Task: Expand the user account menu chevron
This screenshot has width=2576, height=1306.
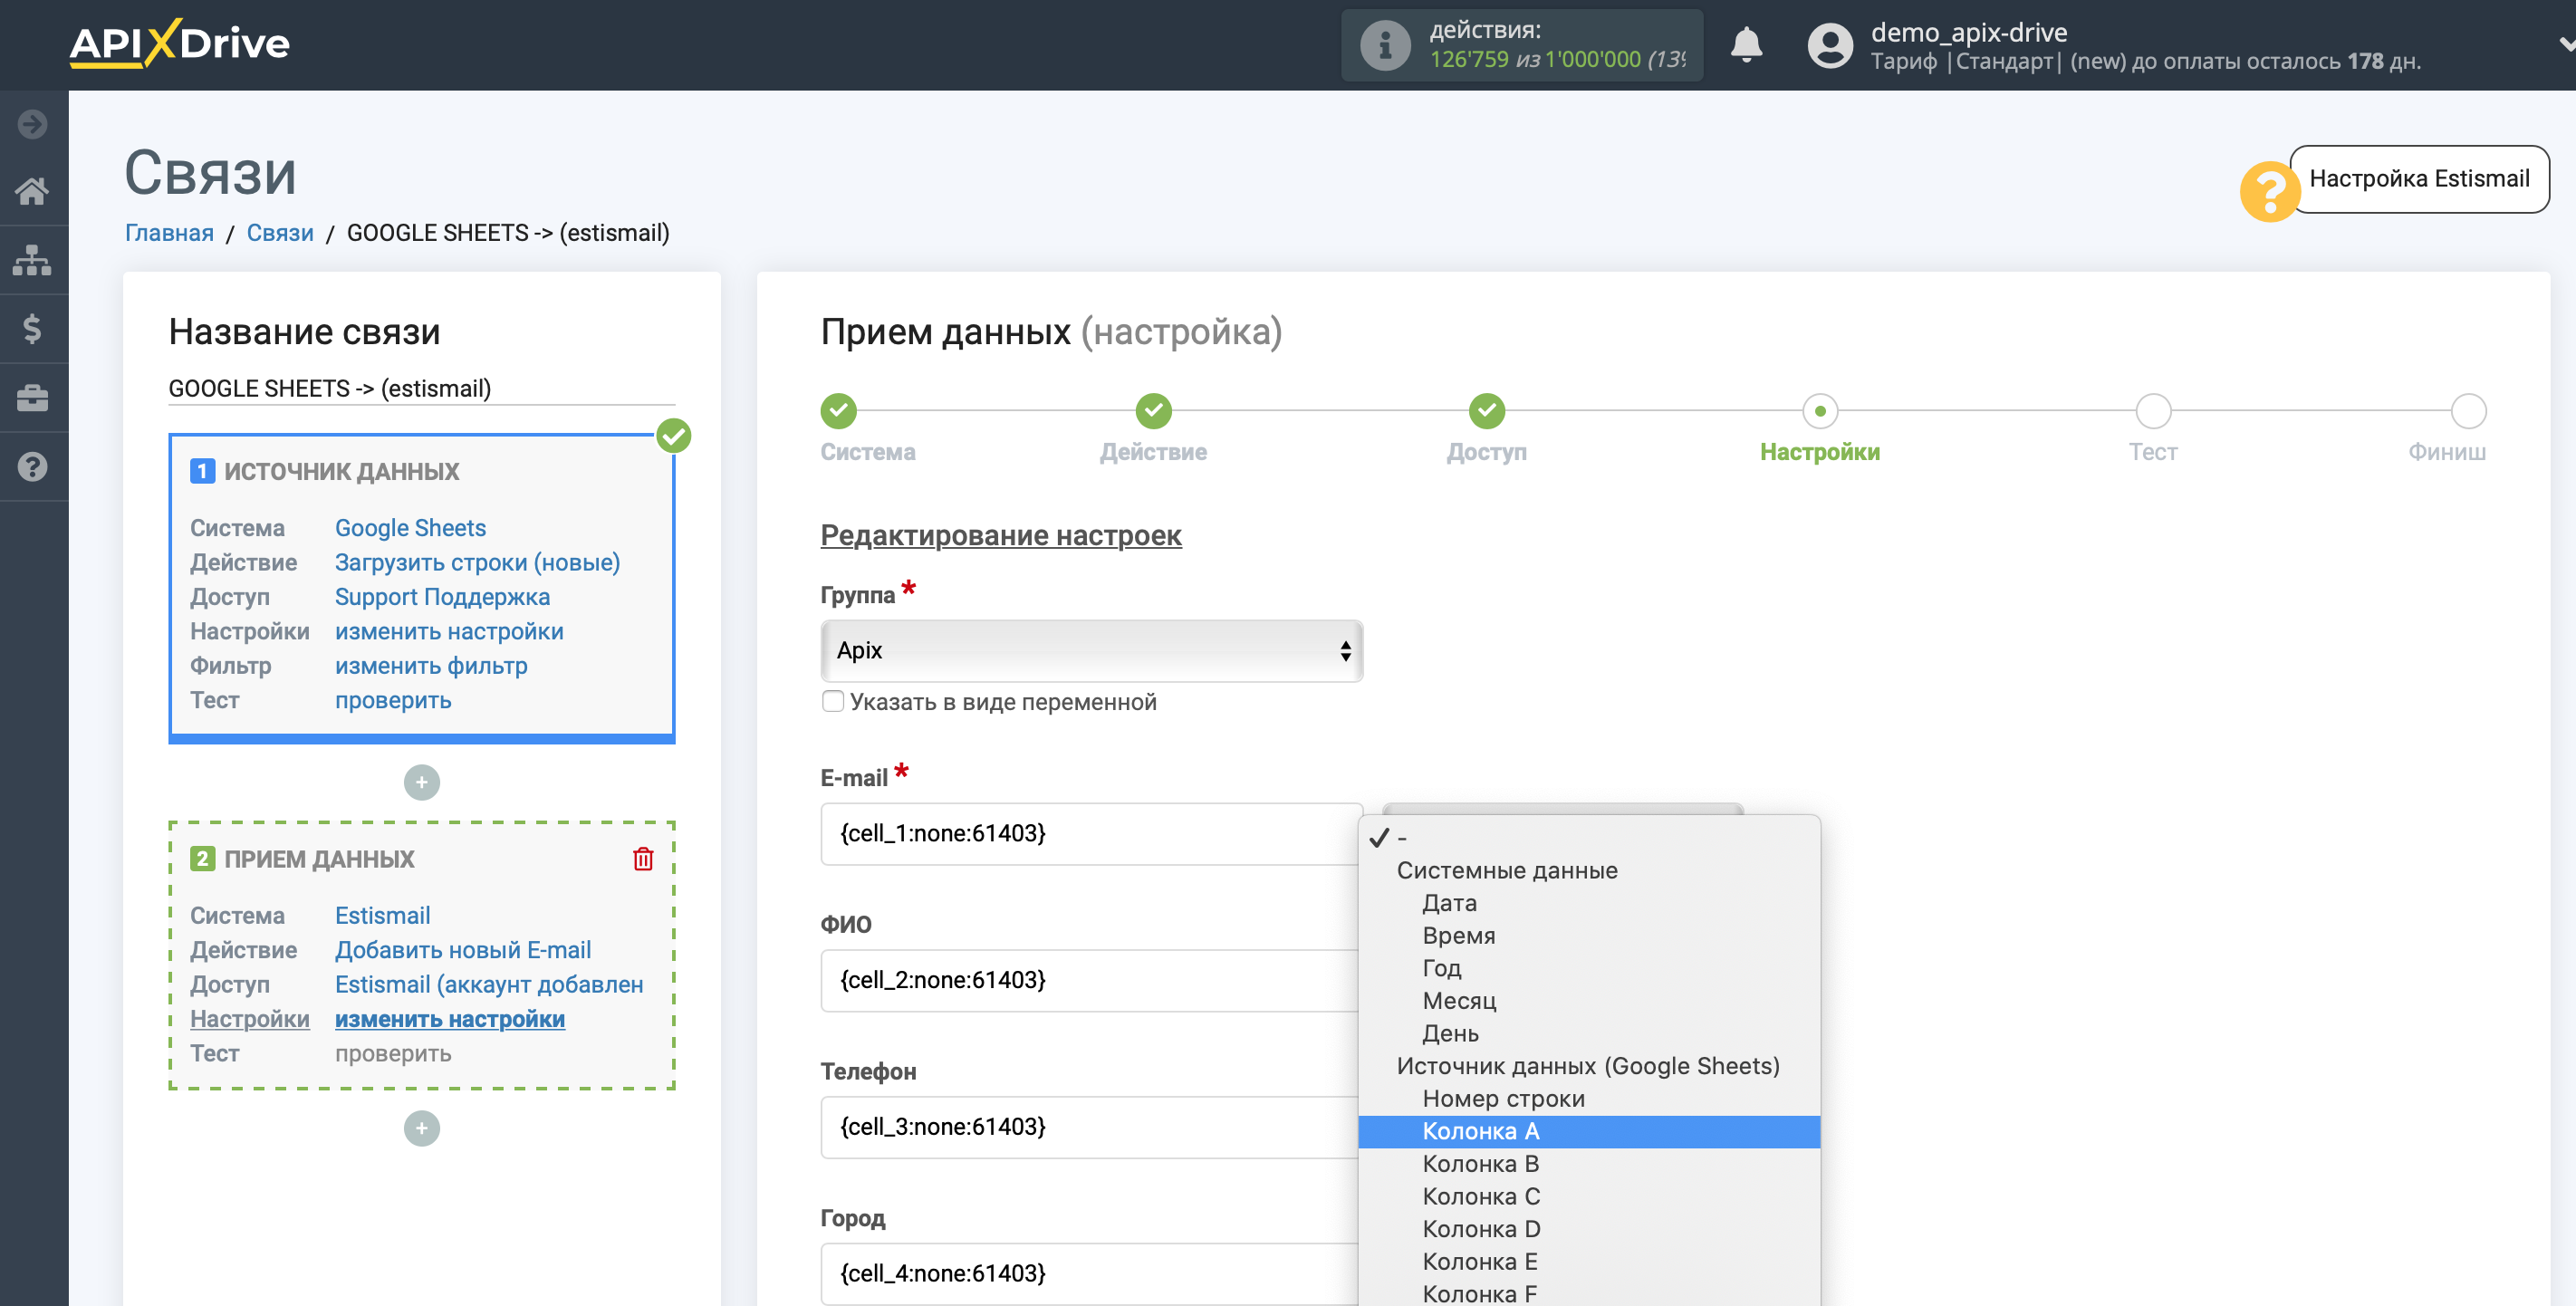Action: 2565,45
